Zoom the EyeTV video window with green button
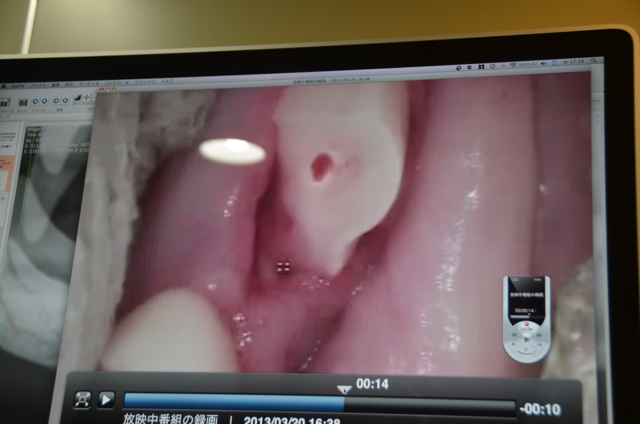 coord(114,89)
